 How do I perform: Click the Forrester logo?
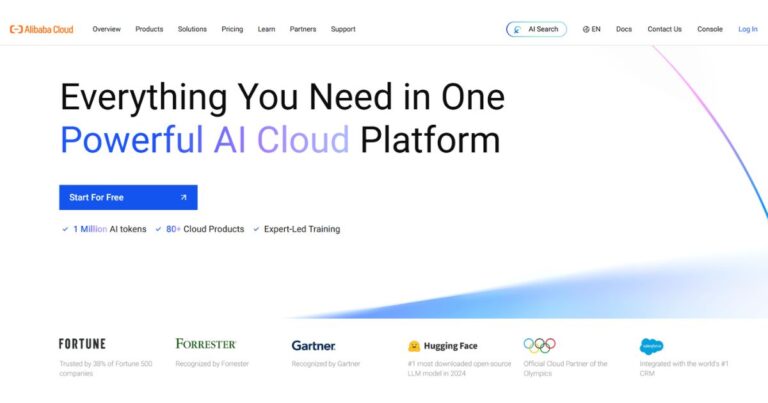tap(206, 344)
